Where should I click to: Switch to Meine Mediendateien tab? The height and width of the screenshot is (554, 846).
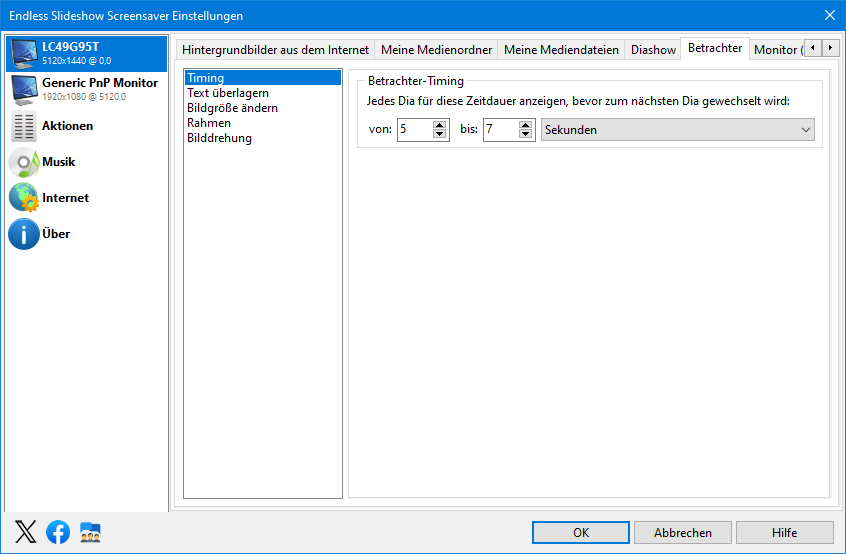coord(561,50)
